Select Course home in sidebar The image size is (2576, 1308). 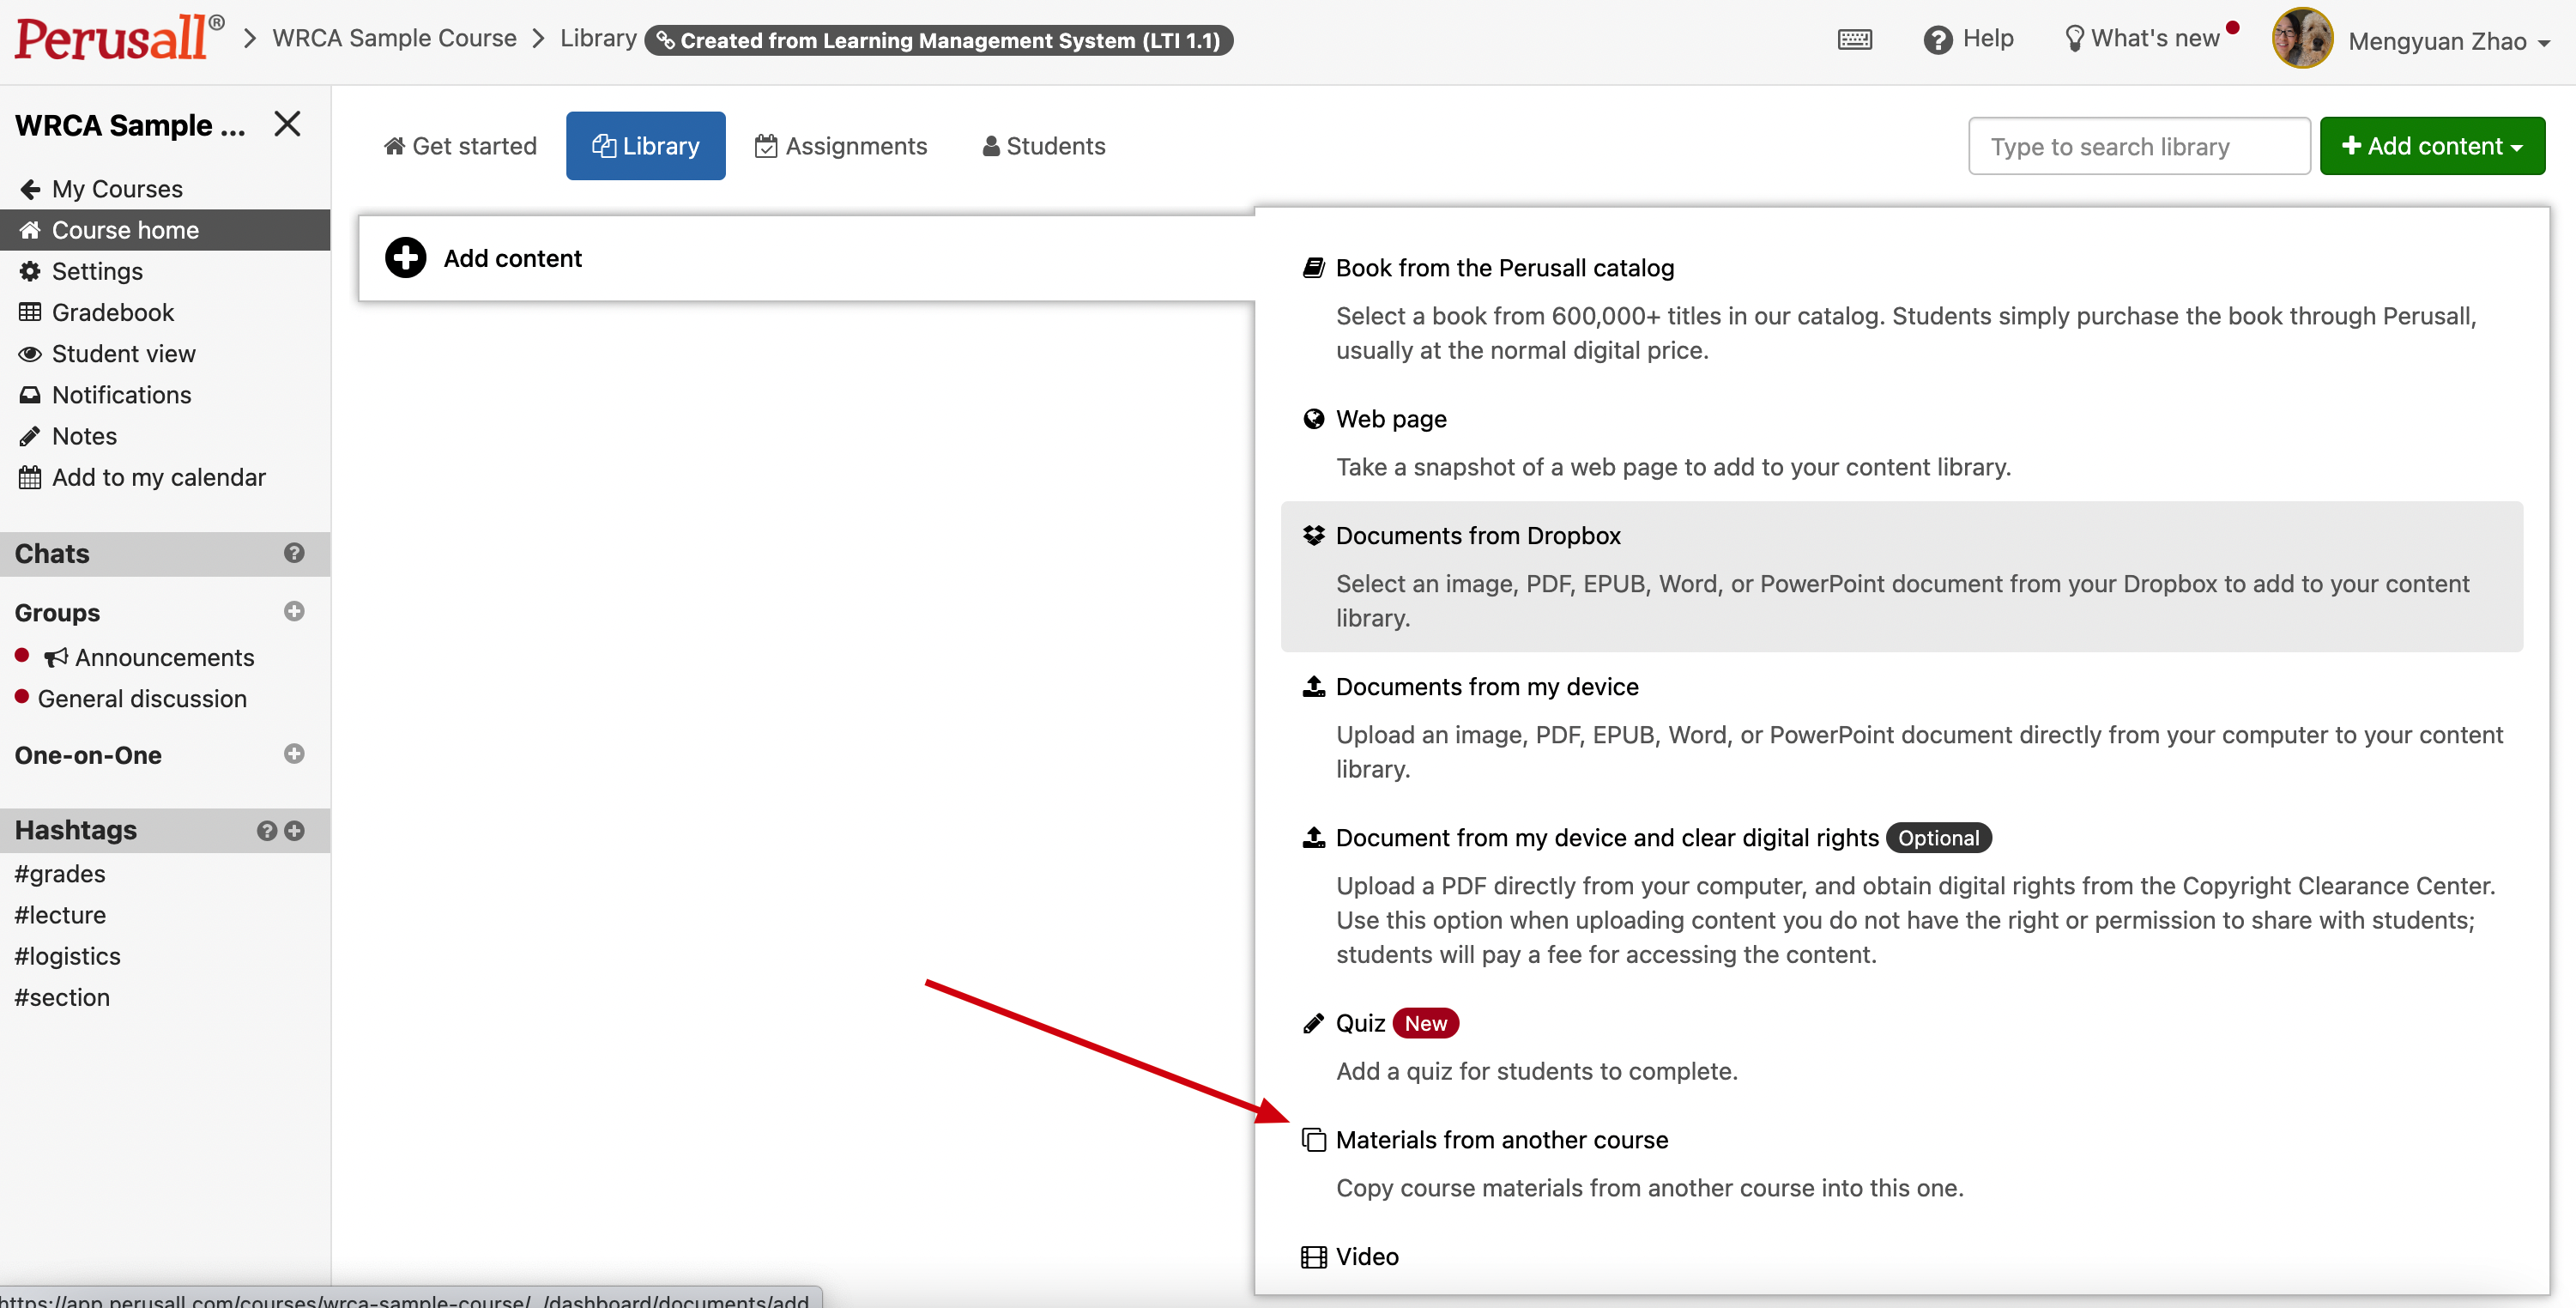[x=165, y=230]
